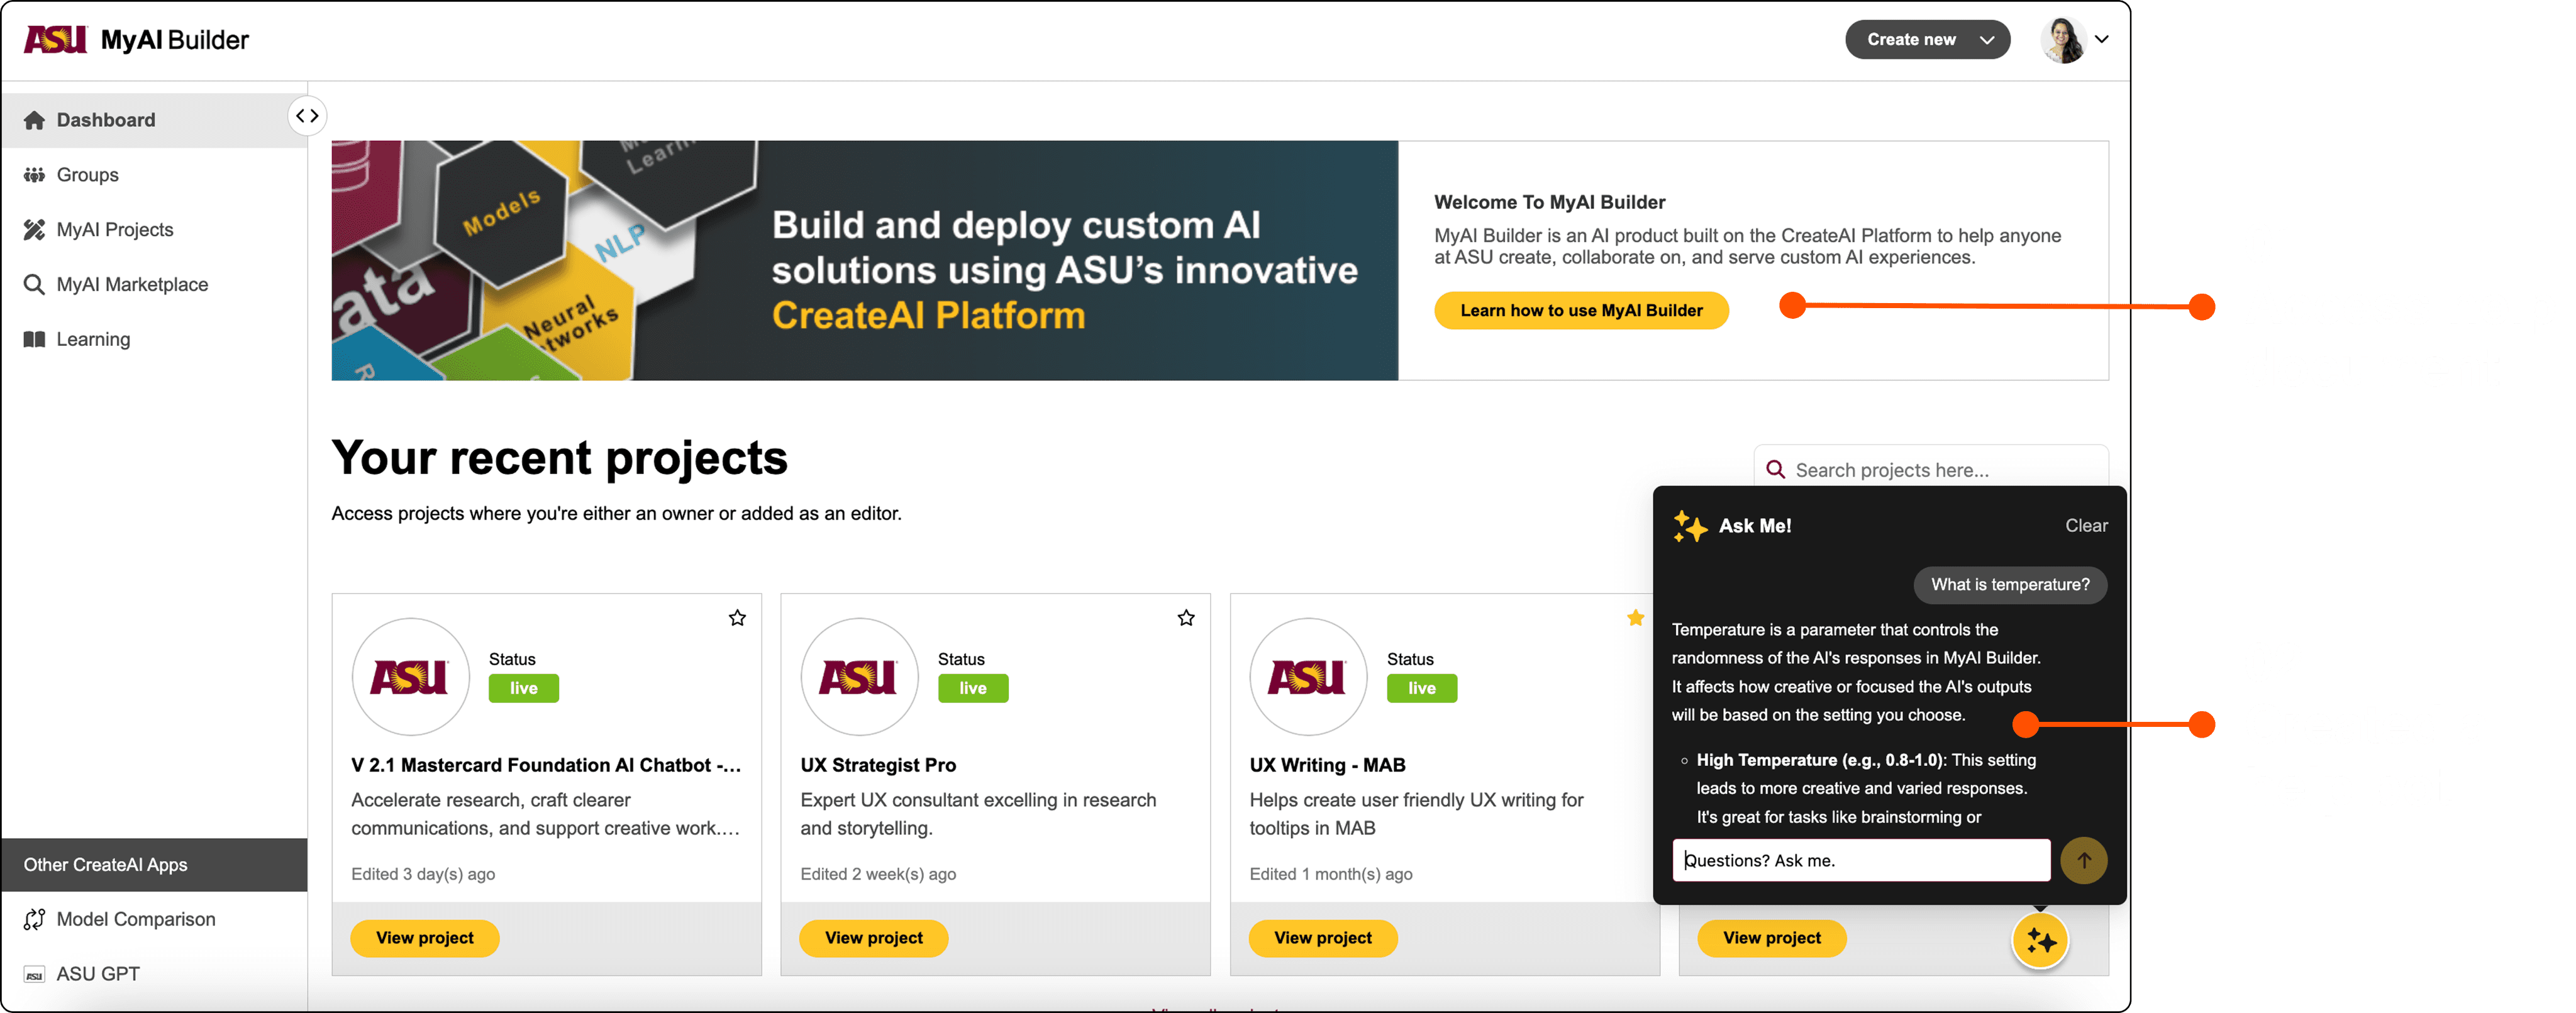Click ASU logo on Mastercard Foundation card
Screen dimensions: 2576x1013
point(410,677)
